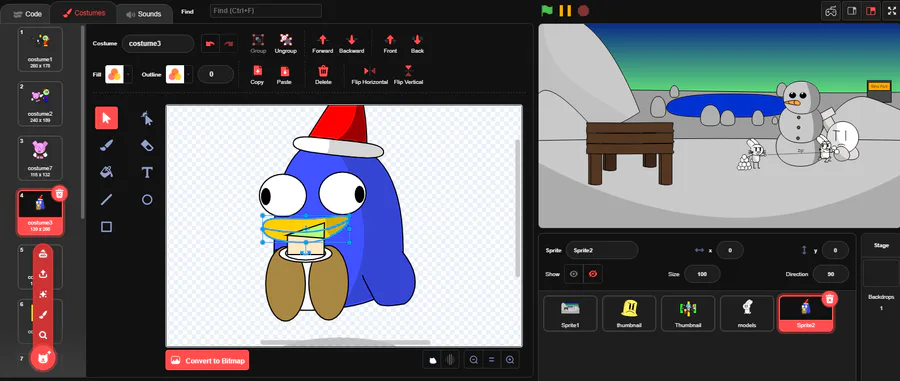Viewport: 900px width, 381px height.
Task: Select the Text tool
Action: click(x=147, y=172)
